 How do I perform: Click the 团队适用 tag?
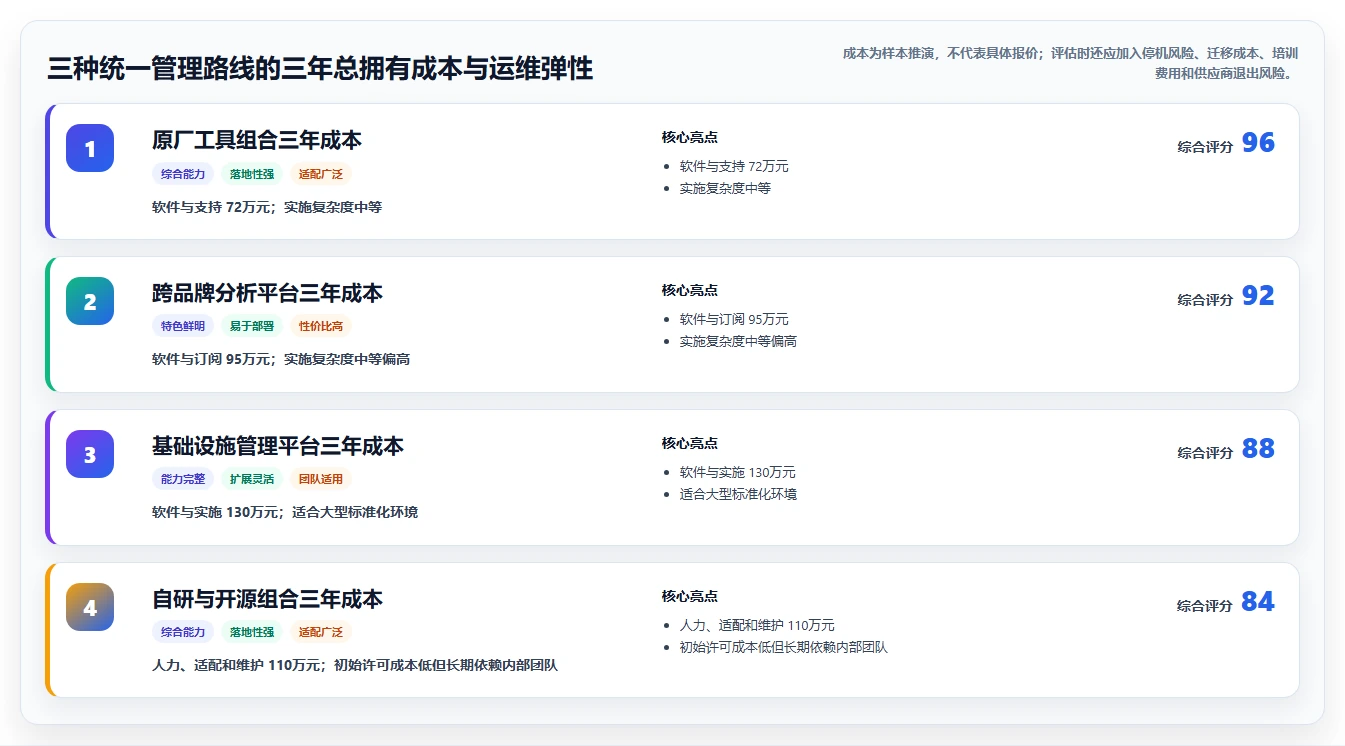click(321, 479)
